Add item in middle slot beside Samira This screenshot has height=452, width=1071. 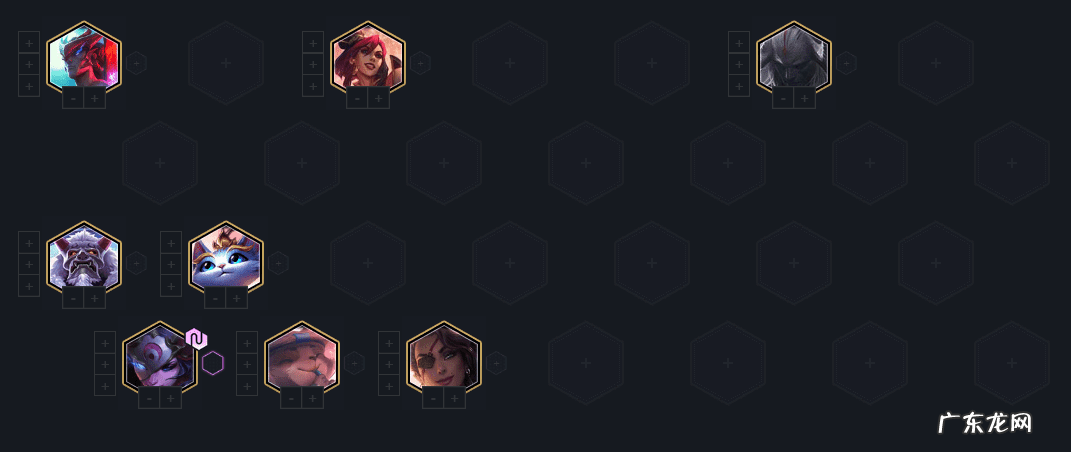tap(389, 365)
